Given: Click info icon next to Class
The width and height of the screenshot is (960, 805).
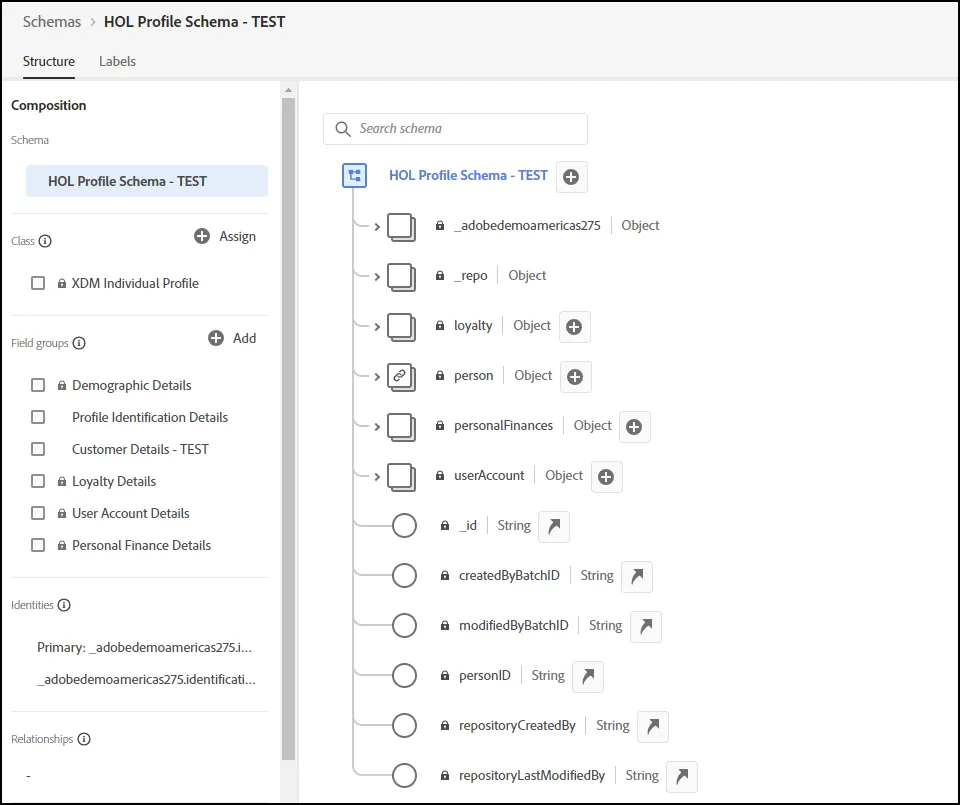Looking at the screenshot, I should click(45, 241).
